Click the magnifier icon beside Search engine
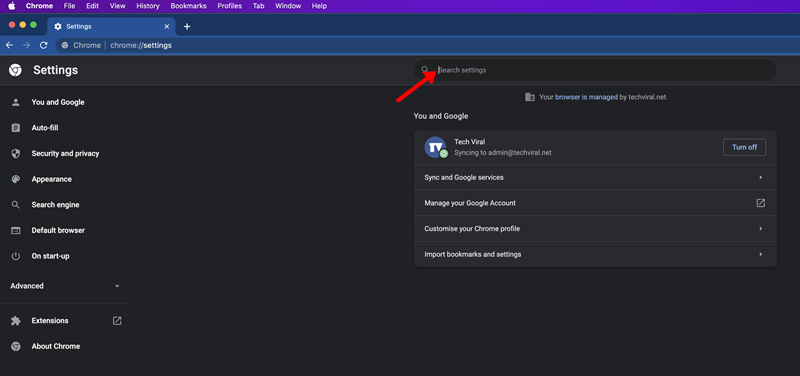Image resolution: width=800 pixels, height=376 pixels. [16, 205]
